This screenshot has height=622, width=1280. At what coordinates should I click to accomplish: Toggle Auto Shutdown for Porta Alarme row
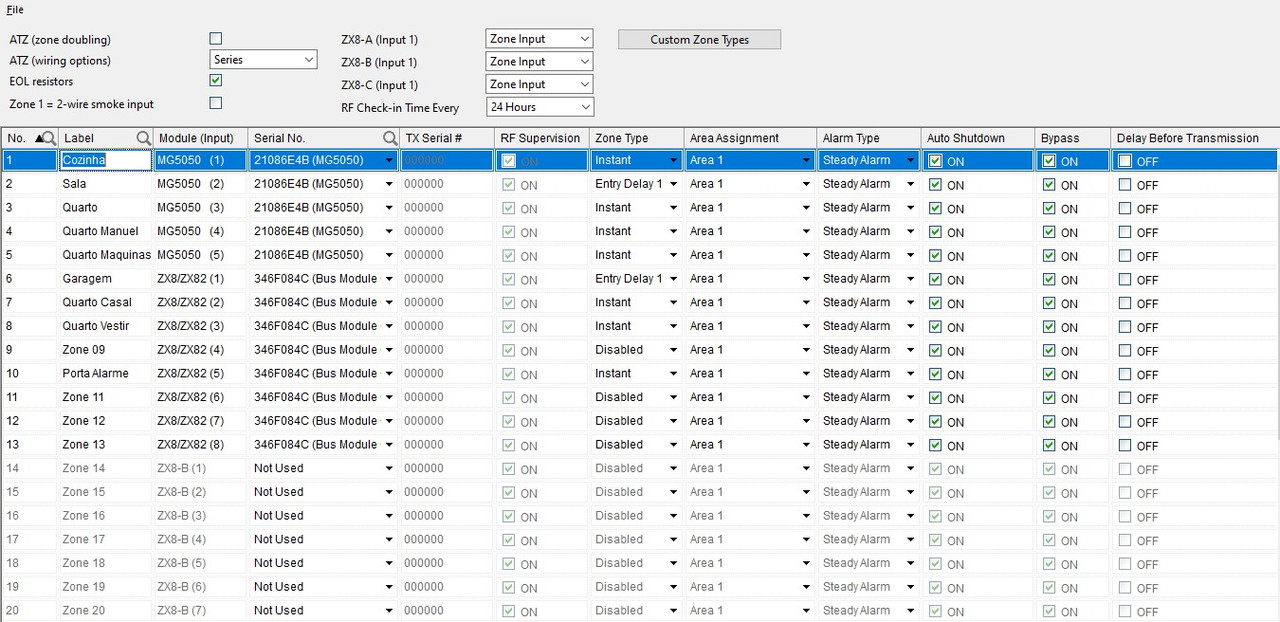pyautogui.click(x=935, y=375)
